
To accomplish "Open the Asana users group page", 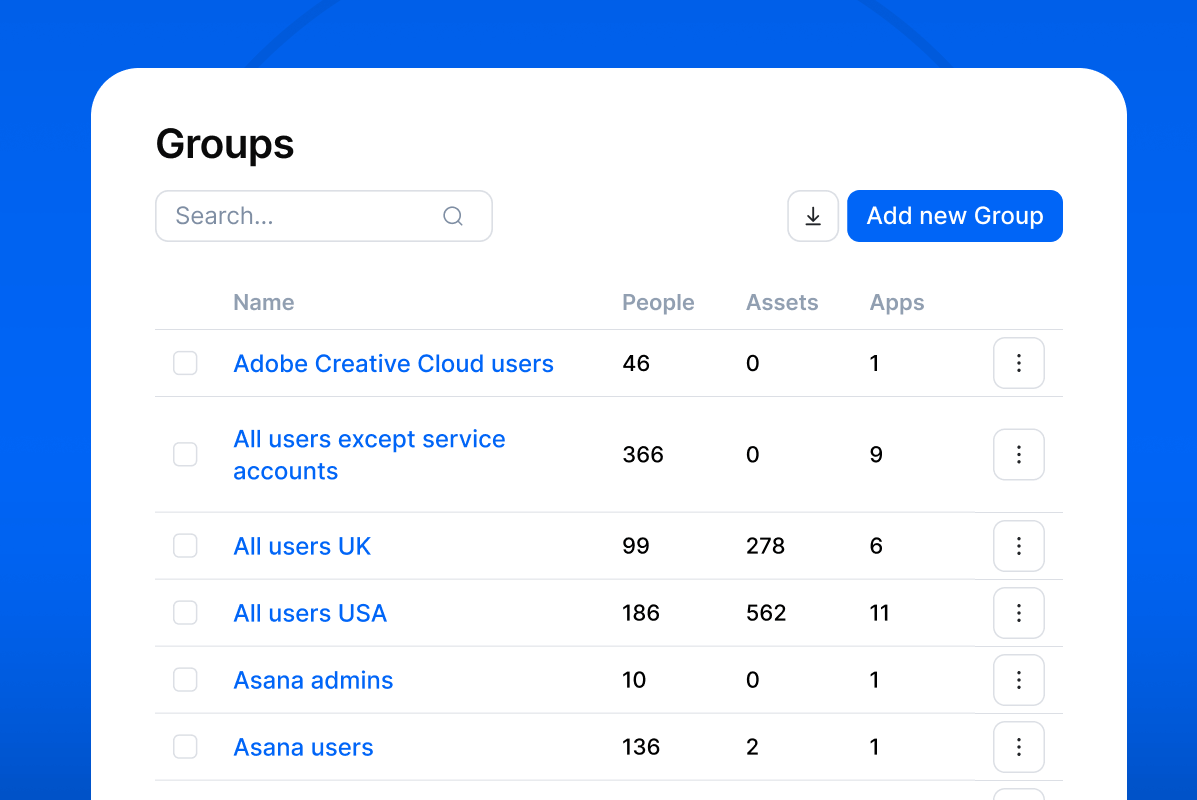I will point(303,746).
